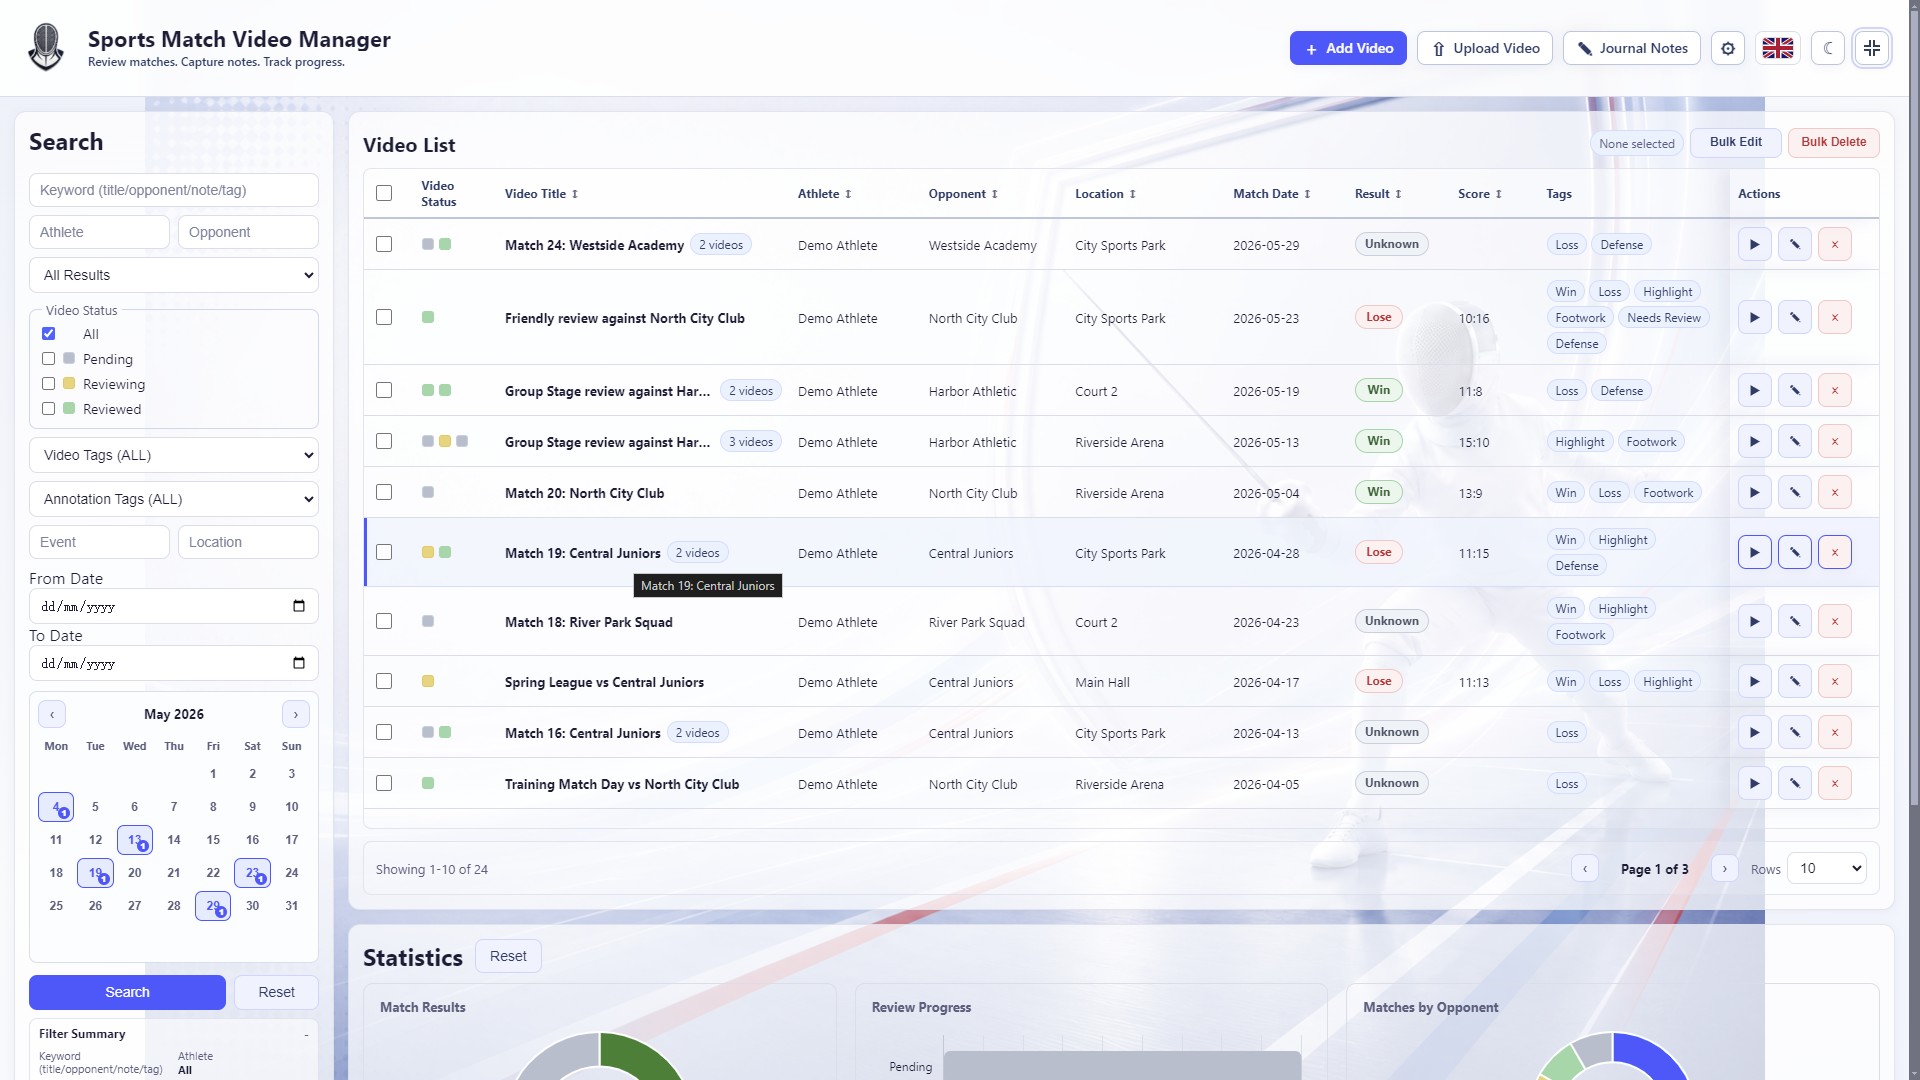
Task: Check the Match 20: North City Club checkbox
Action: pyautogui.click(x=384, y=493)
